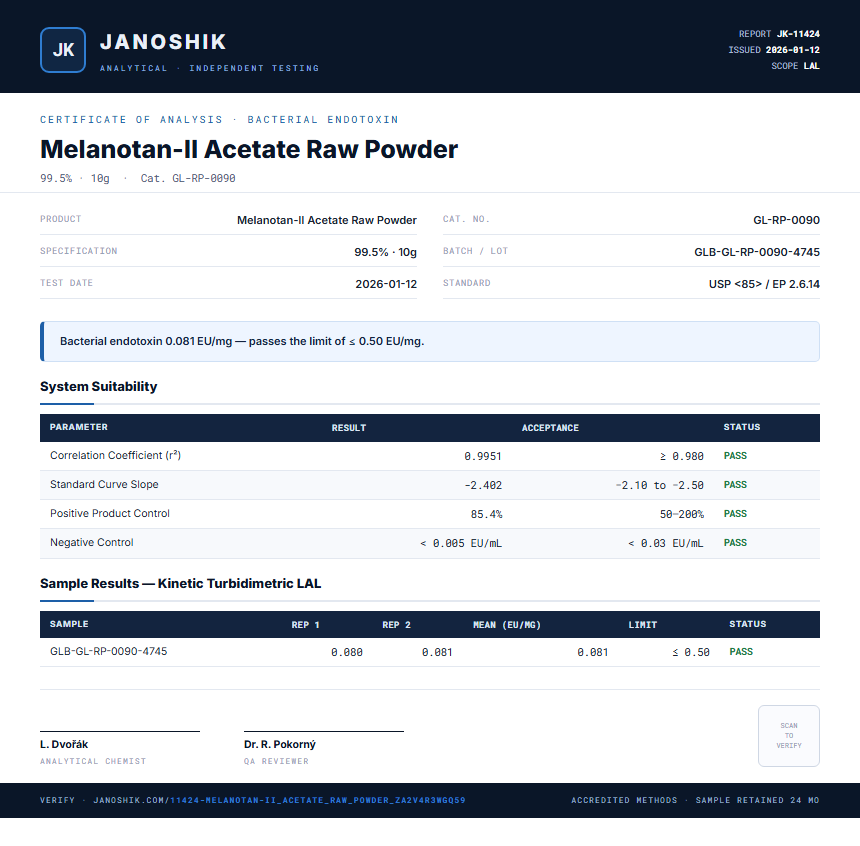860x846 pixels.
Task: Click the sample name GLB-GL-RP-0090-4745 in results table
Action: 109,651
